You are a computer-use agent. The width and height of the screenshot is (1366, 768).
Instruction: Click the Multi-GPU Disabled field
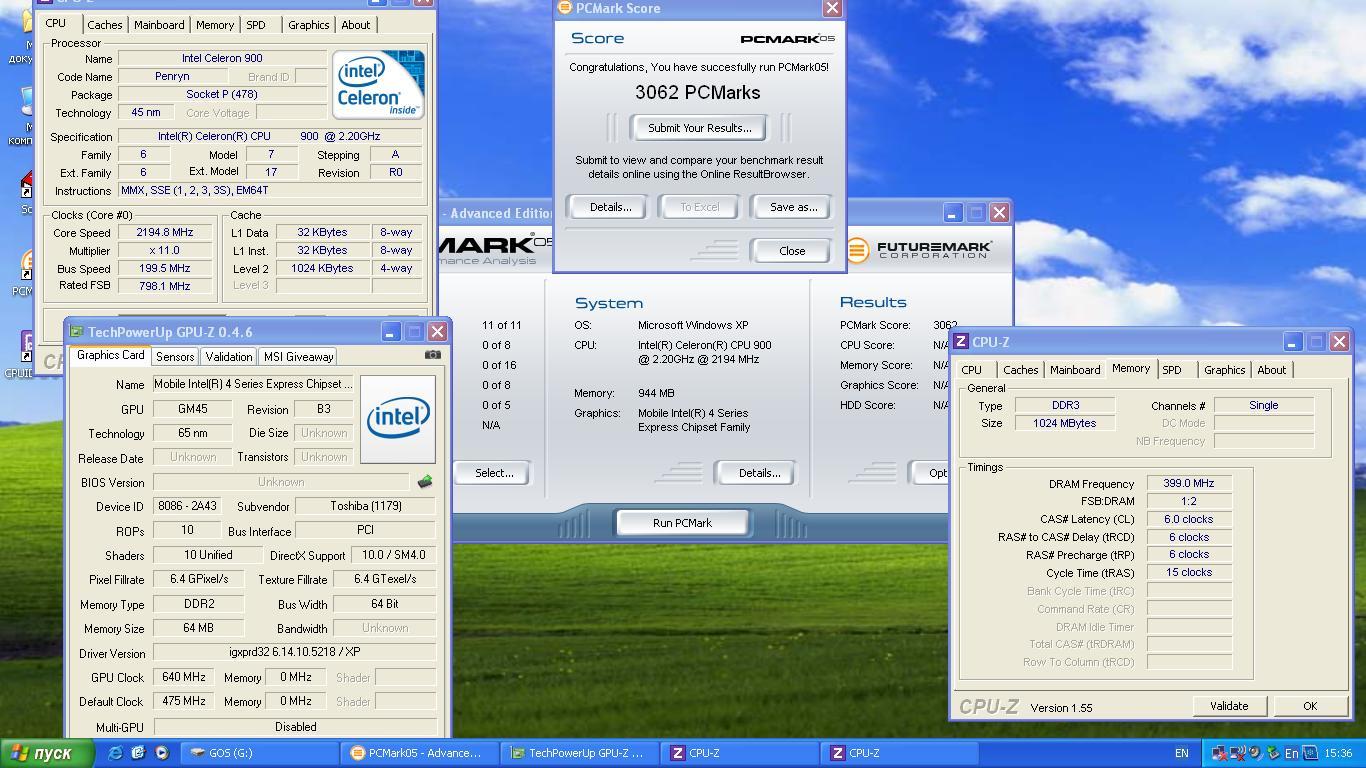[295, 727]
